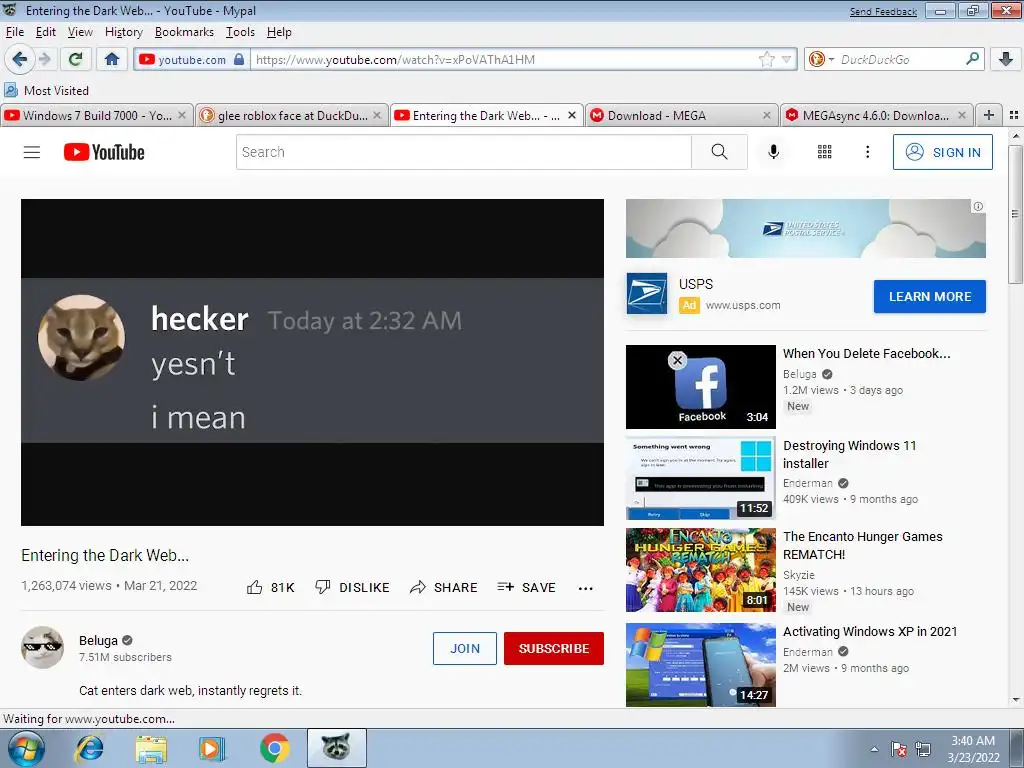Switch to Windows 7 Build 7000 tab
Screen dimensions: 1024x768
pos(97,116)
